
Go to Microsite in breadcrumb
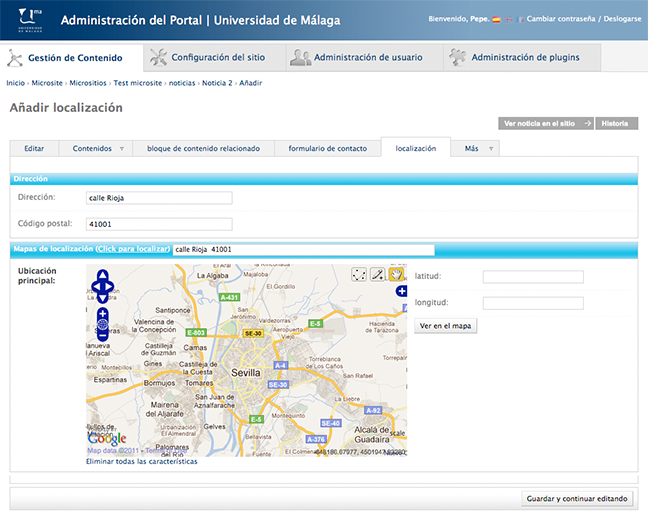point(47,83)
